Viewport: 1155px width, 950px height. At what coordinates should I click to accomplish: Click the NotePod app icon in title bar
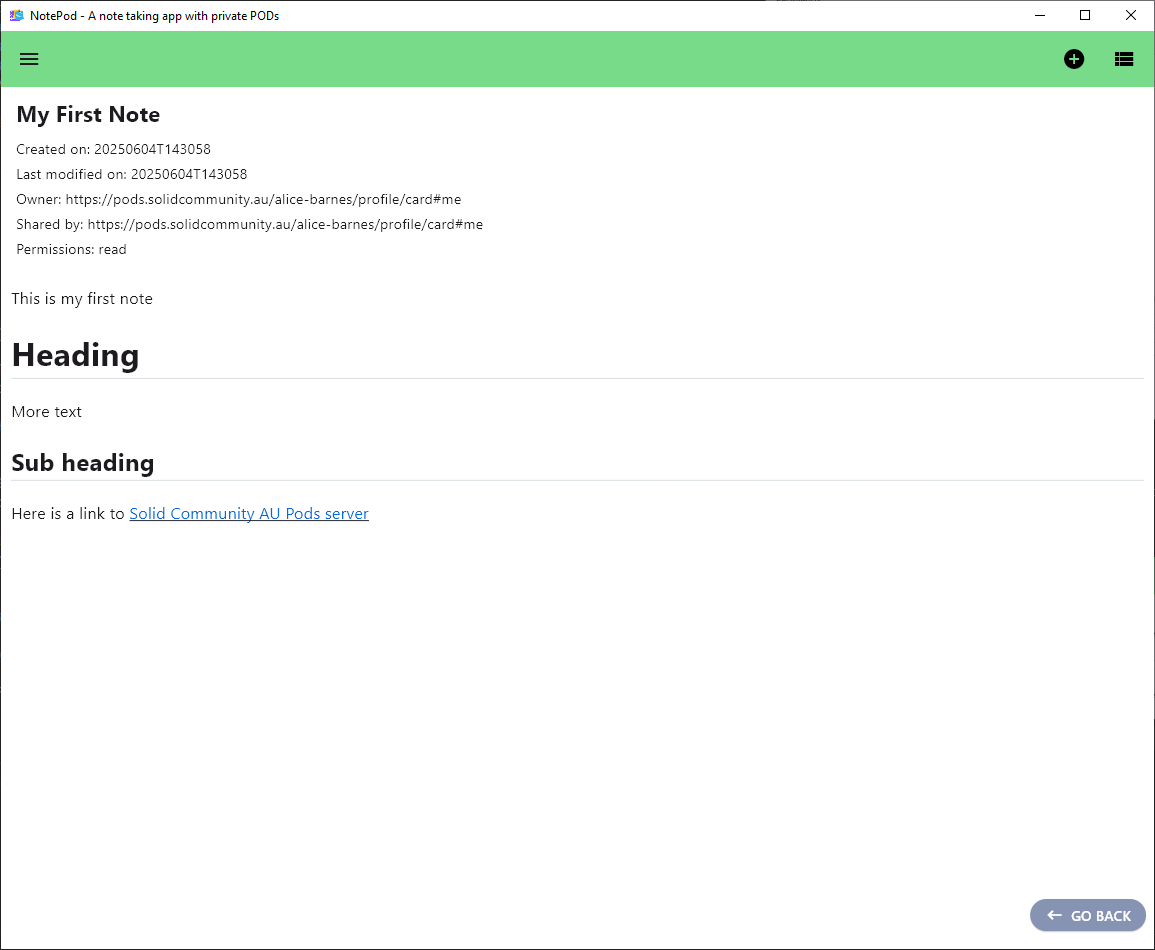[16, 15]
